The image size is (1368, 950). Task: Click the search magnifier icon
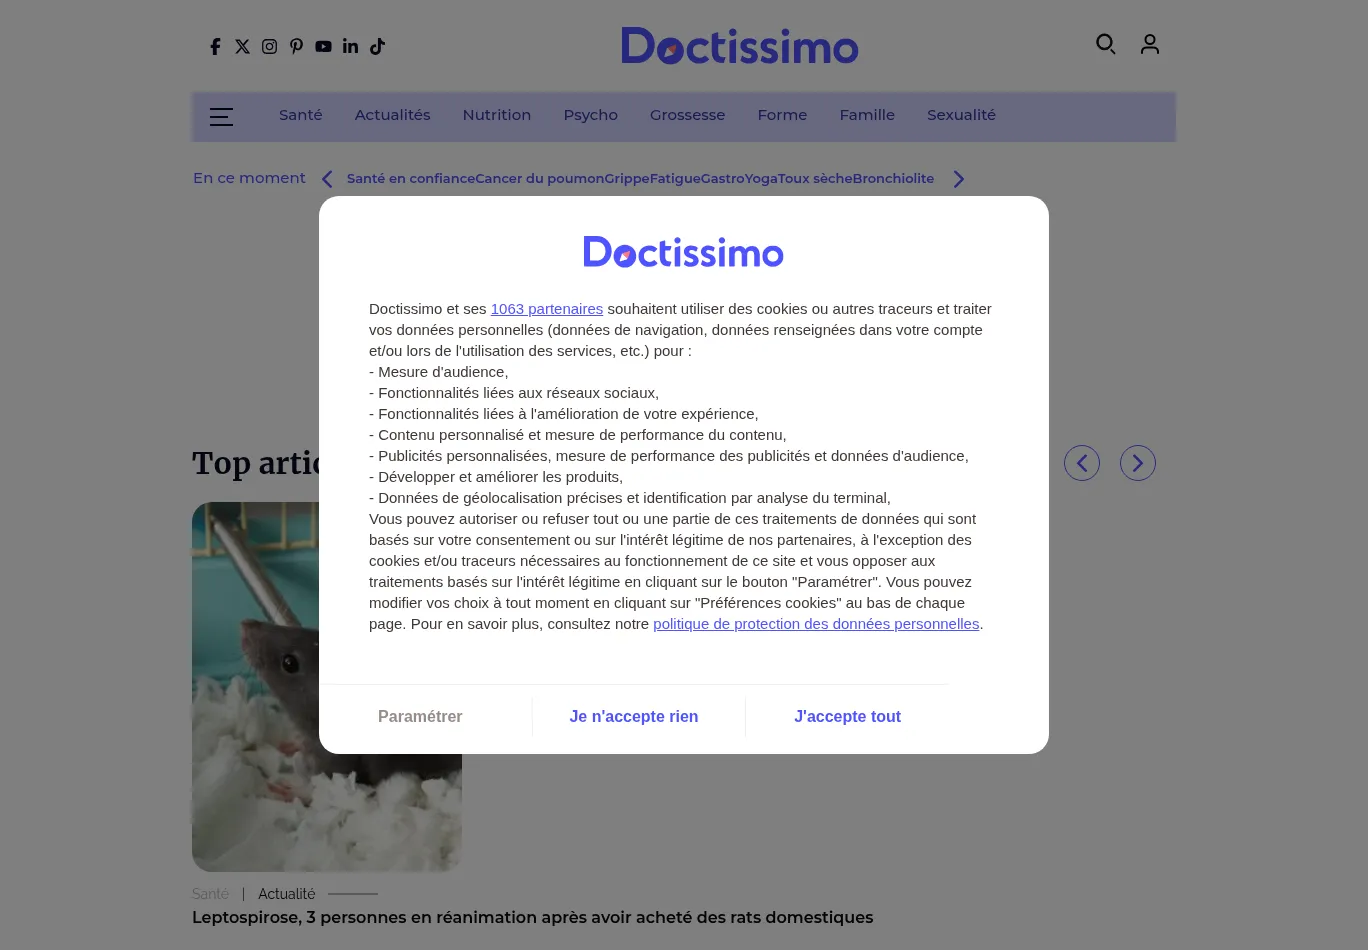(x=1105, y=44)
